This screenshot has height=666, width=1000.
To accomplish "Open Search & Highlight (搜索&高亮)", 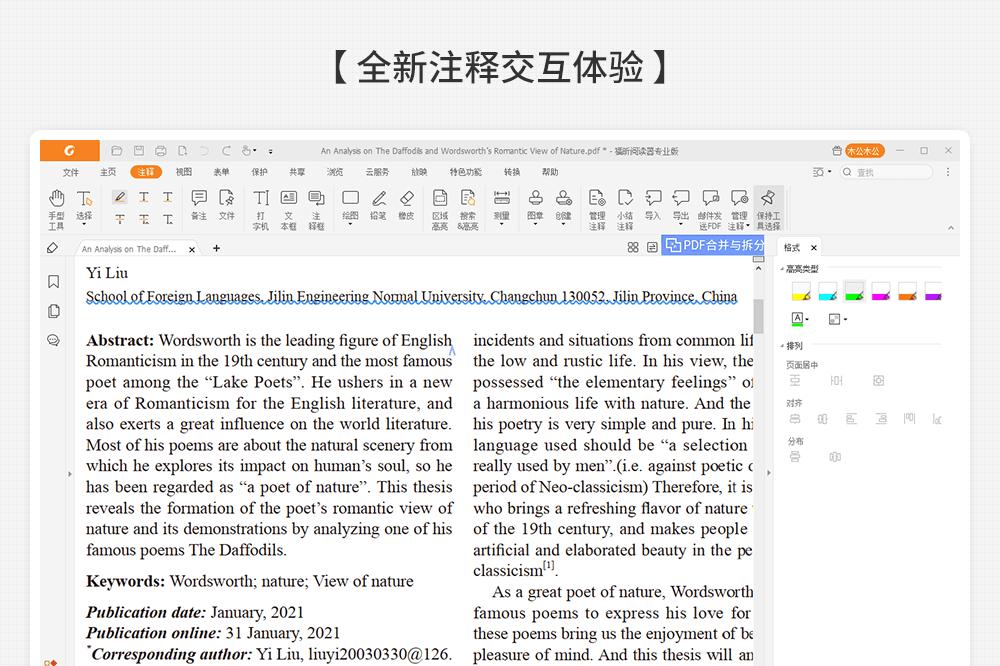I will click(467, 209).
